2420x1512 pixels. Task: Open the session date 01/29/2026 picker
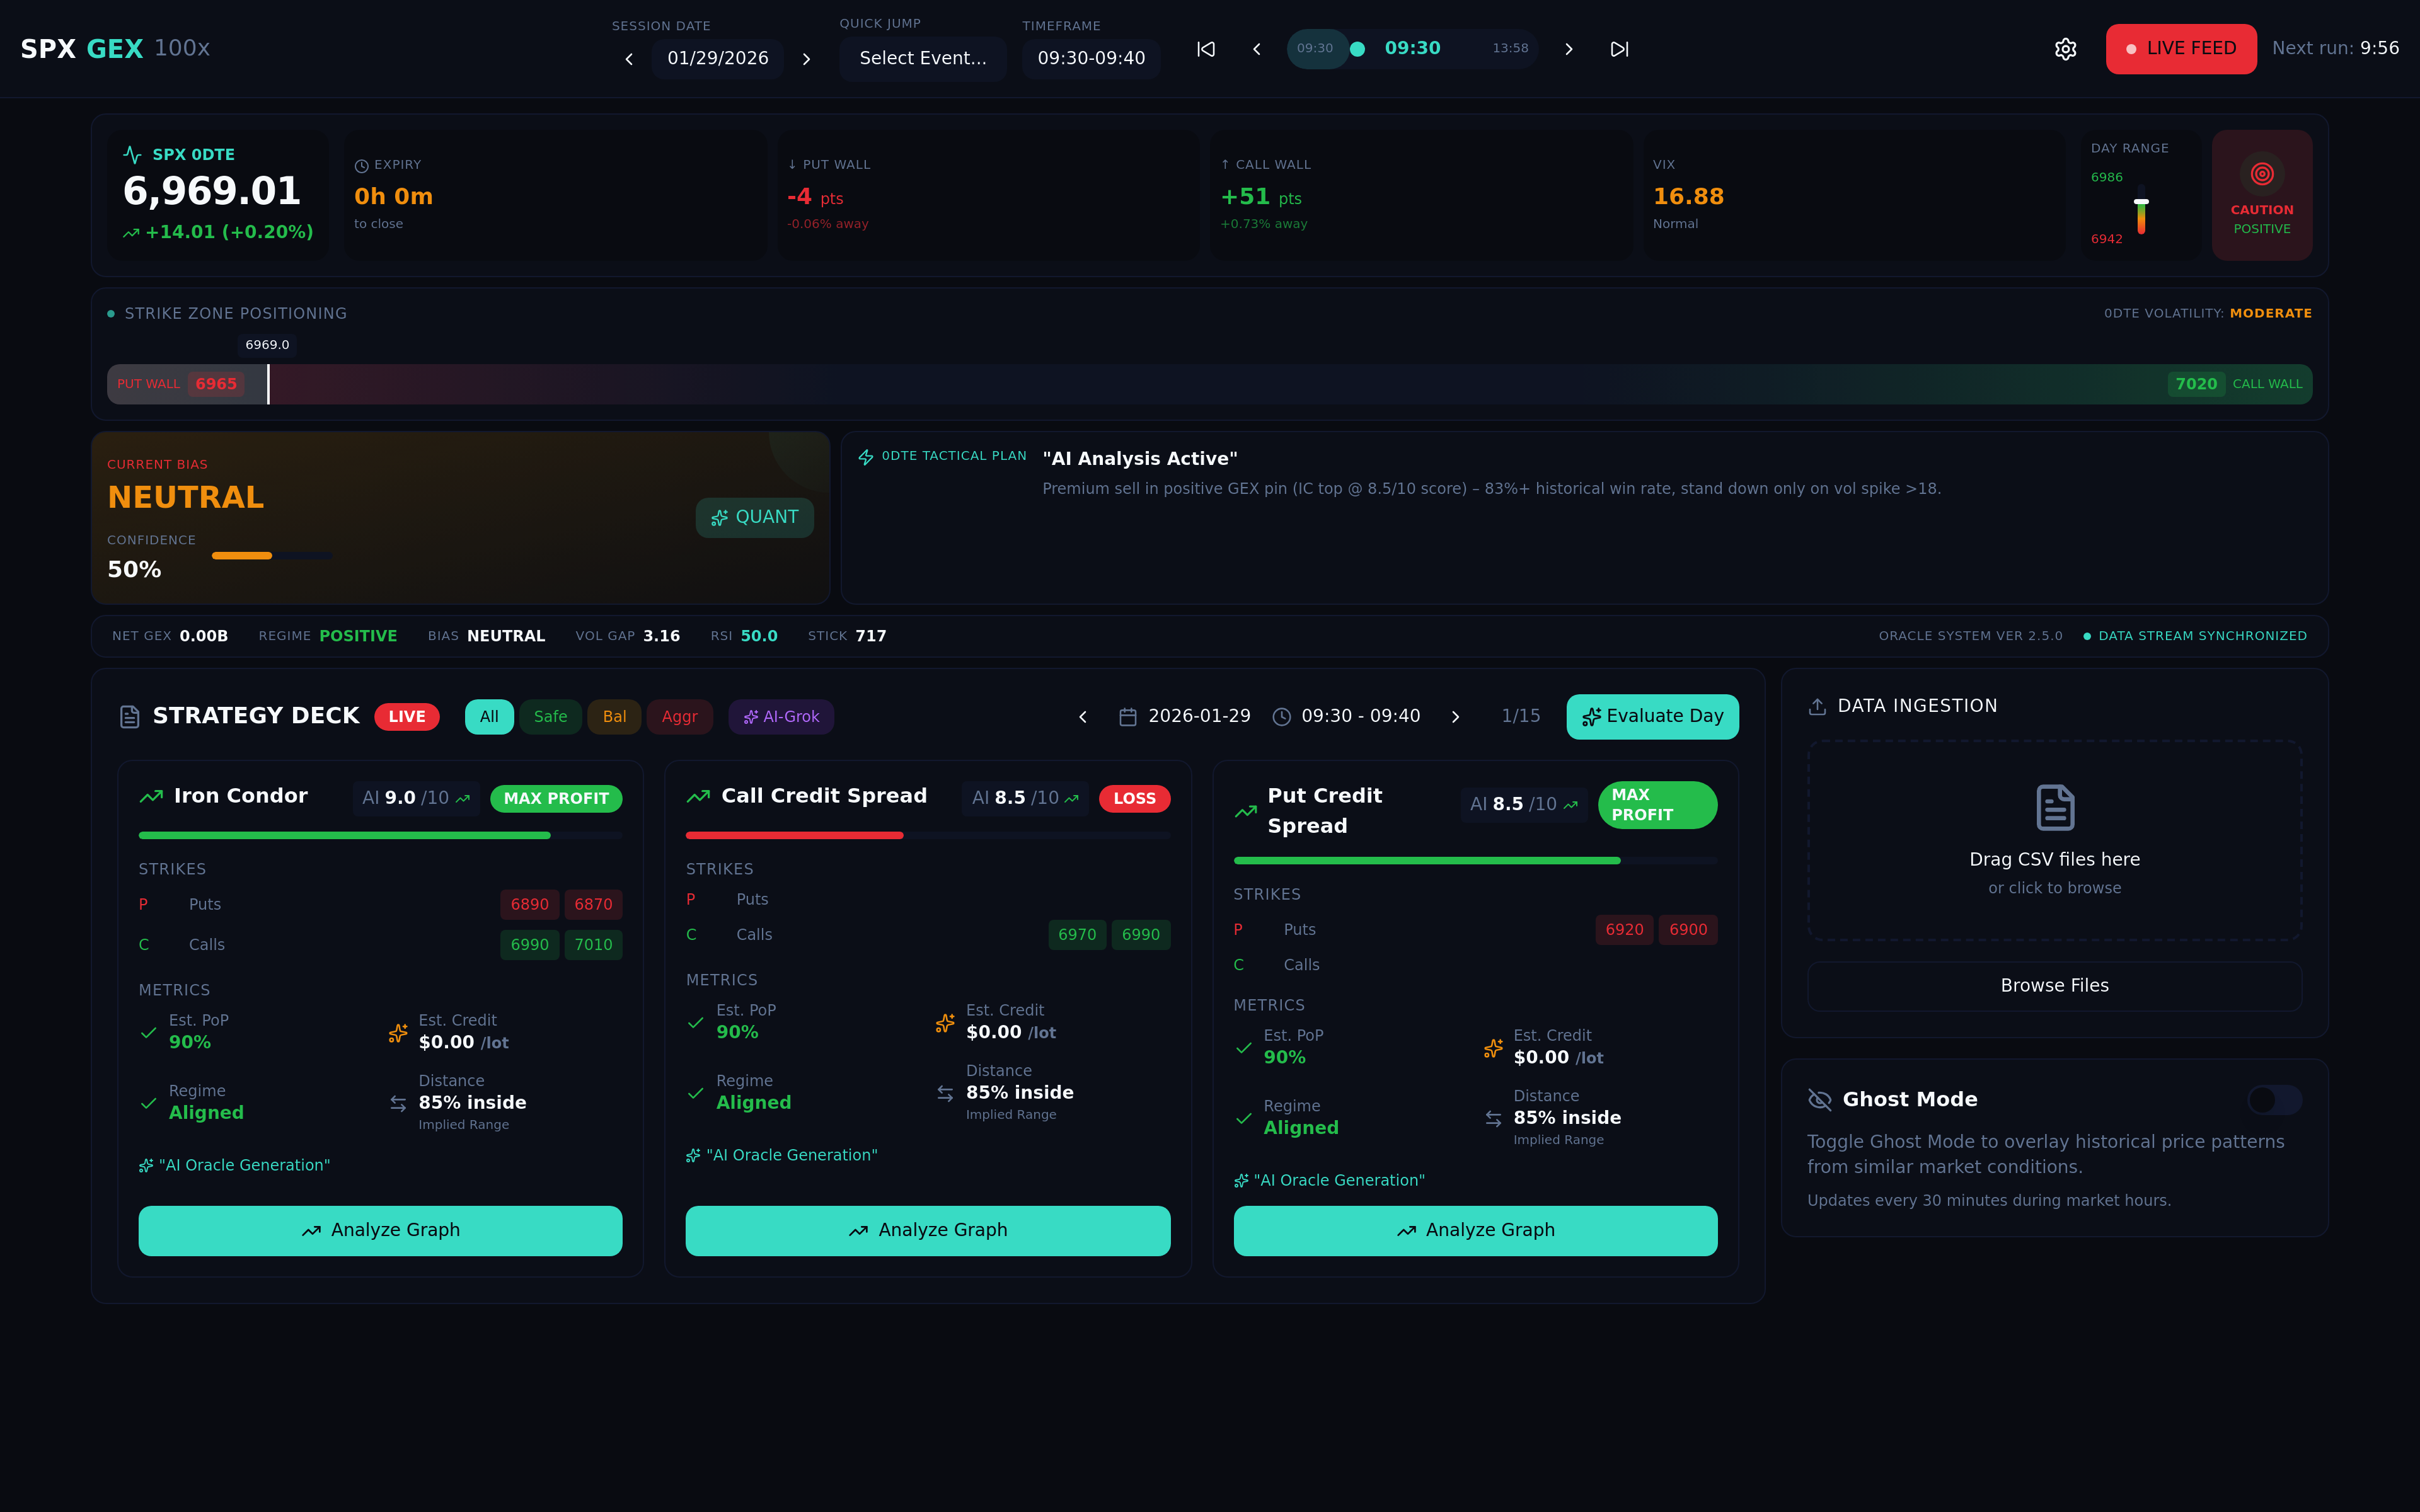tap(717, 59)
